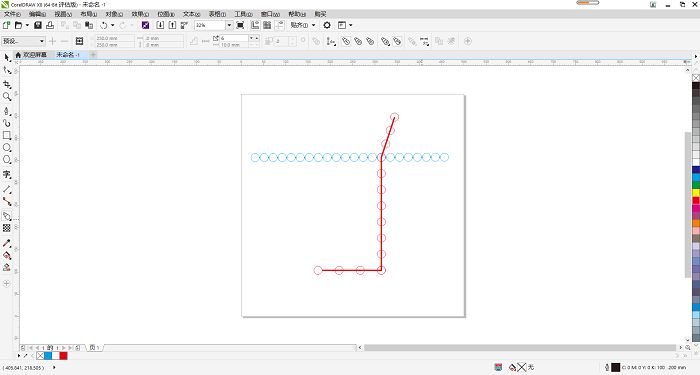Toggle Show Grid in toolbar
This screenshot has width=700, height=375.
point(267,25)
